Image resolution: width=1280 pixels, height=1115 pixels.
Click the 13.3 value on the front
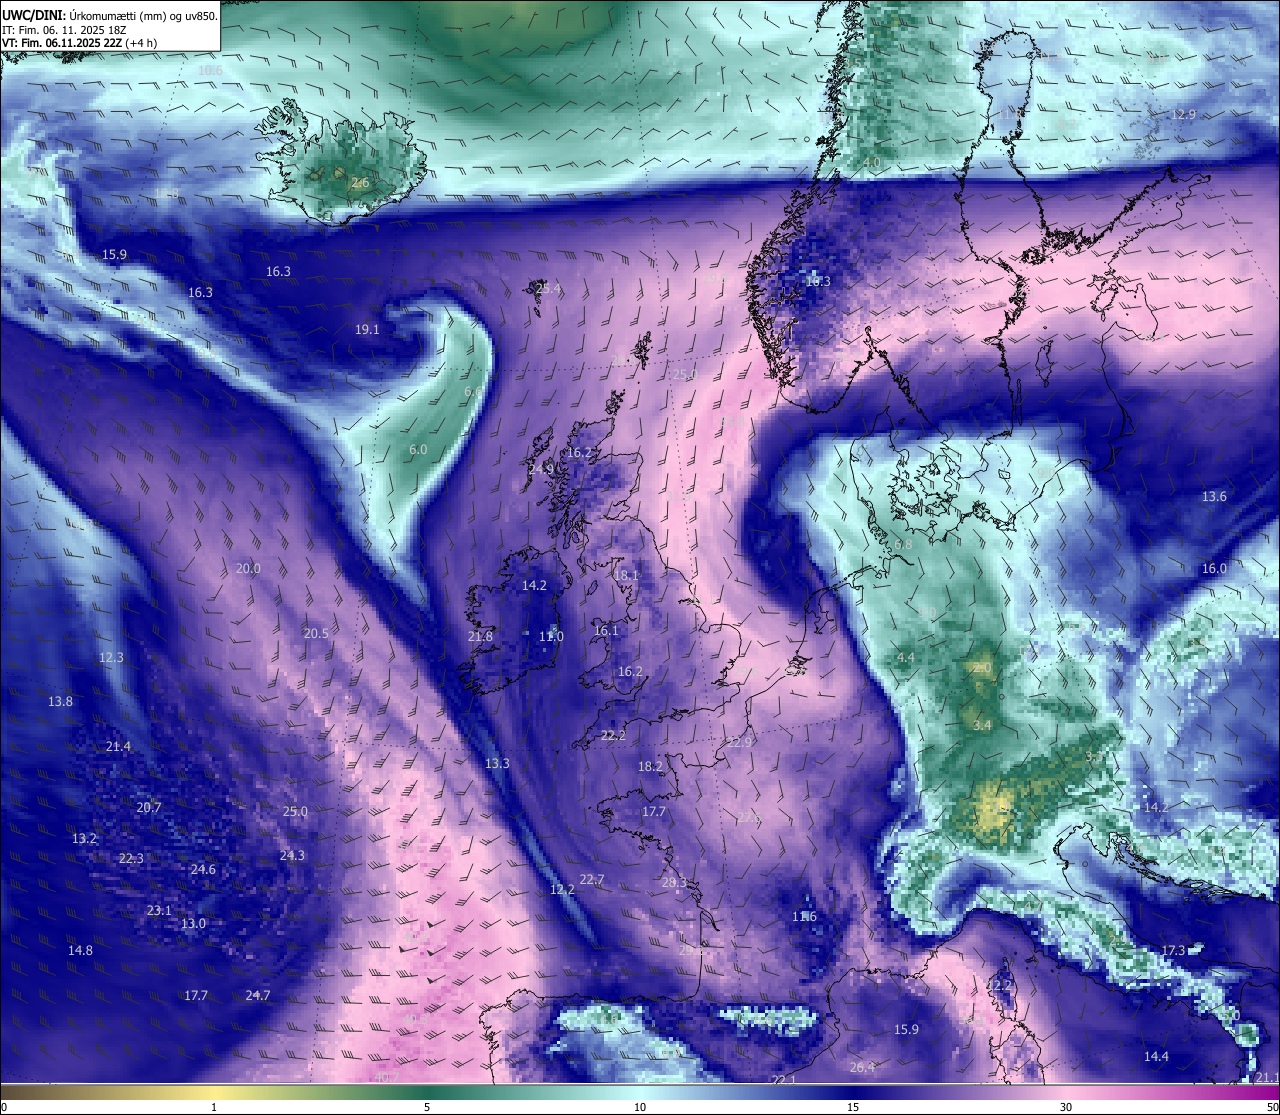coord(497,763)
